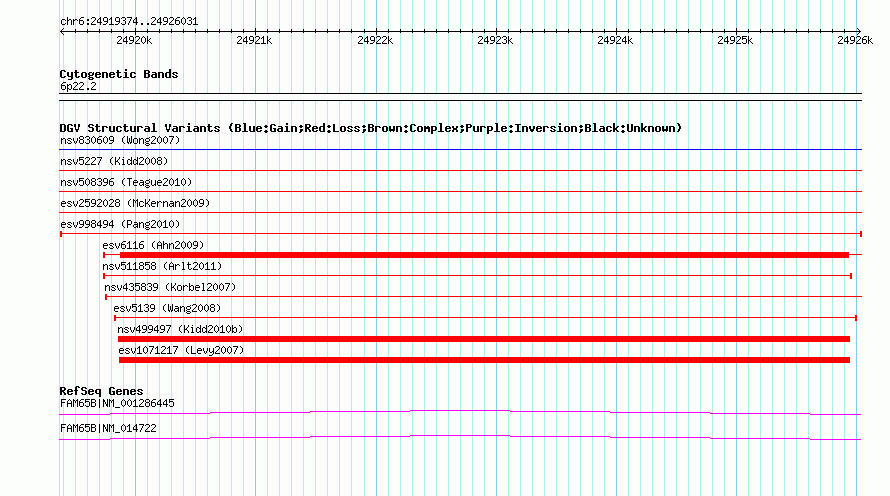Open variant esv2592028 (McKernan2009) label

coord(135,203)
